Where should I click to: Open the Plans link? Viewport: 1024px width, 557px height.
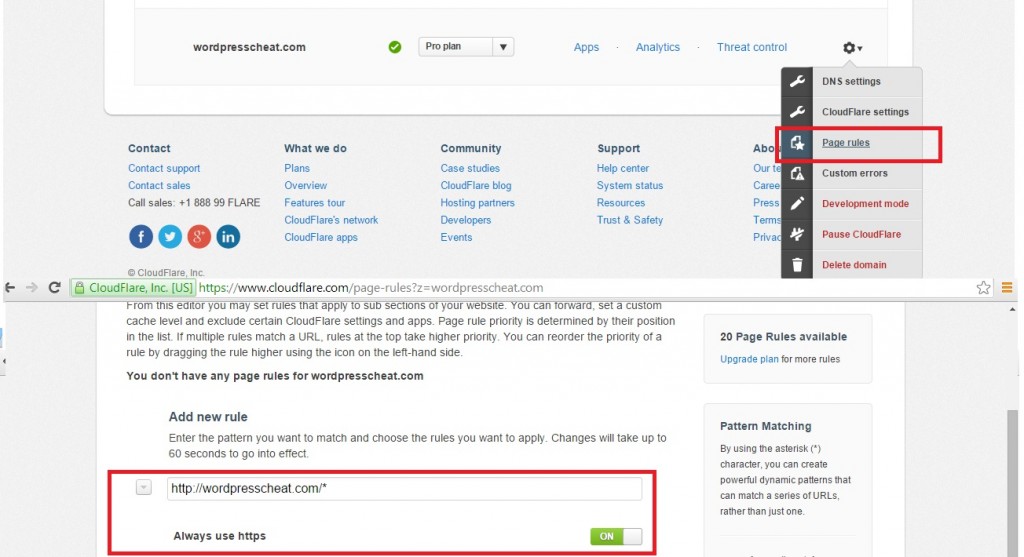(x=297, y=168)
